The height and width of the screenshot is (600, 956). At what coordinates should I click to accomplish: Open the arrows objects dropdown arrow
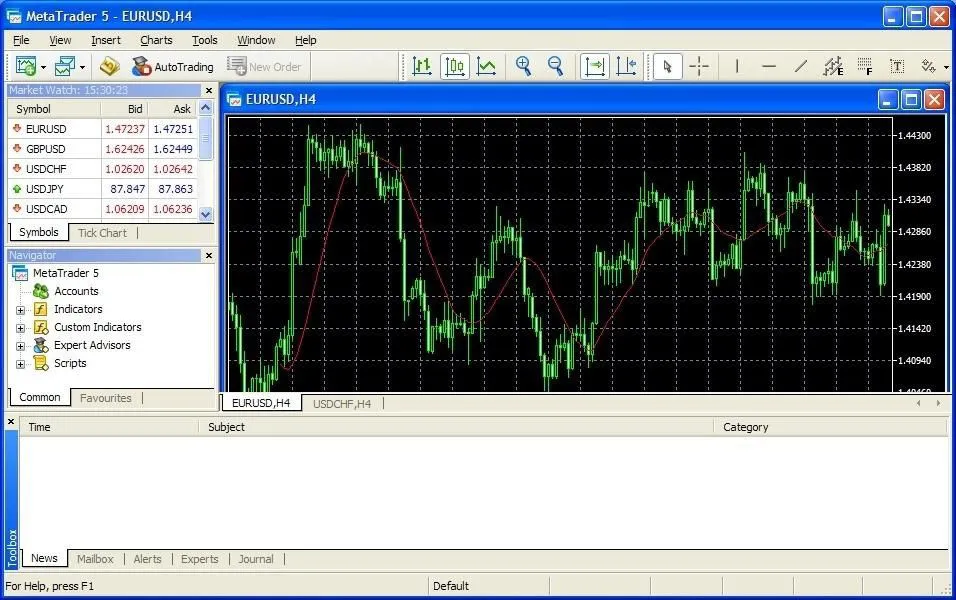click(x=946, y=67)
